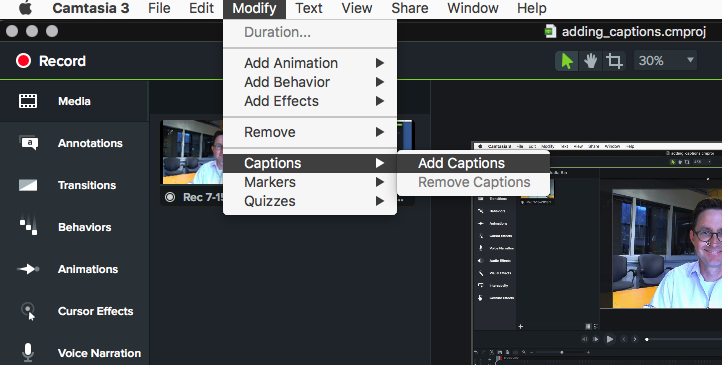Choose Add Captions from the submenu
Screen dimensions: 722x365
coord(473,163)
